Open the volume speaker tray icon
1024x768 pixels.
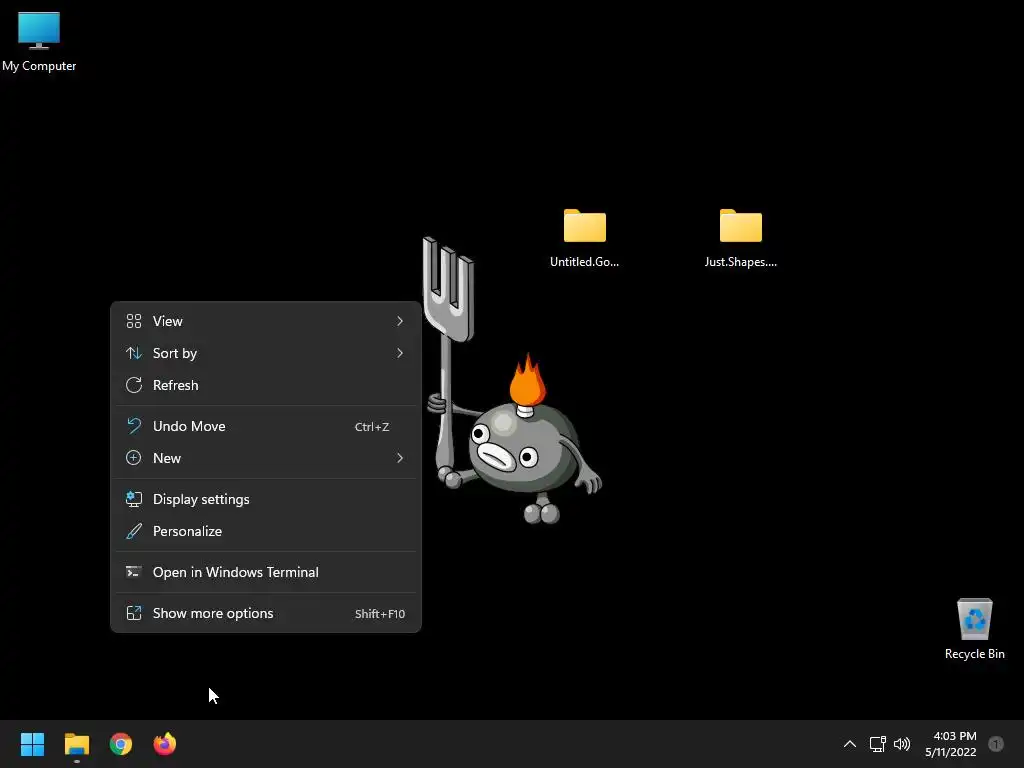(x=902, y=744)
